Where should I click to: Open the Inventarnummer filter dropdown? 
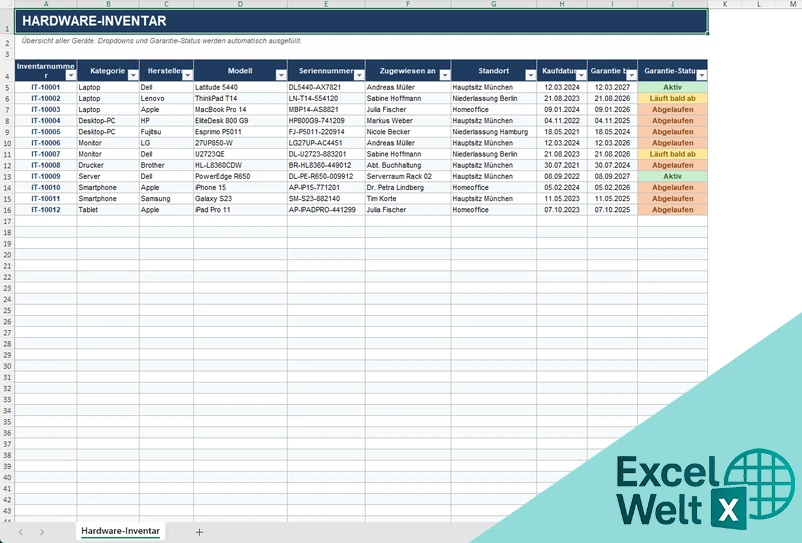point(71,75)
